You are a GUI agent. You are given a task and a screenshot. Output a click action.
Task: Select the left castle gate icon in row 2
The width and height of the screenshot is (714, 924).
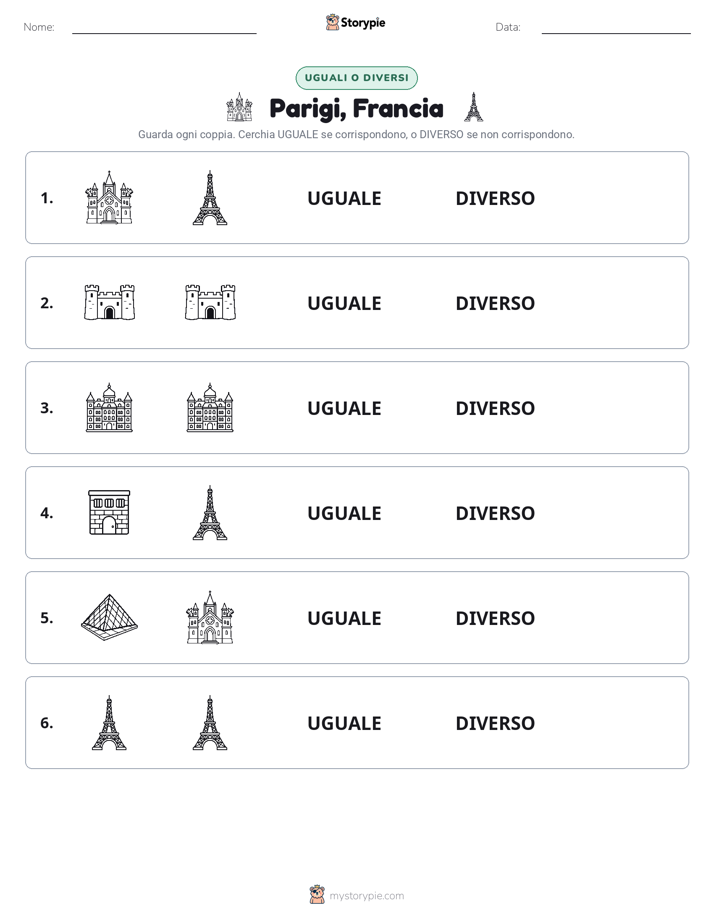pos(109,302)
